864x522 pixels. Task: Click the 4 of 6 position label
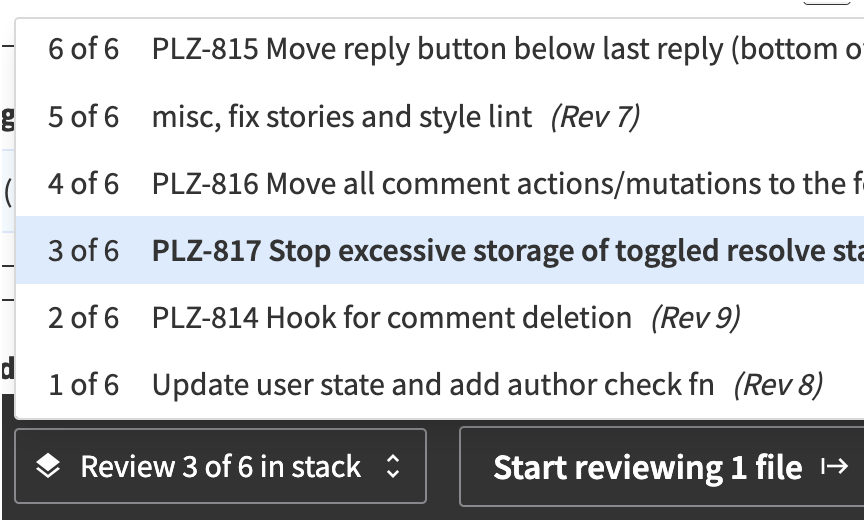point(83,184)
